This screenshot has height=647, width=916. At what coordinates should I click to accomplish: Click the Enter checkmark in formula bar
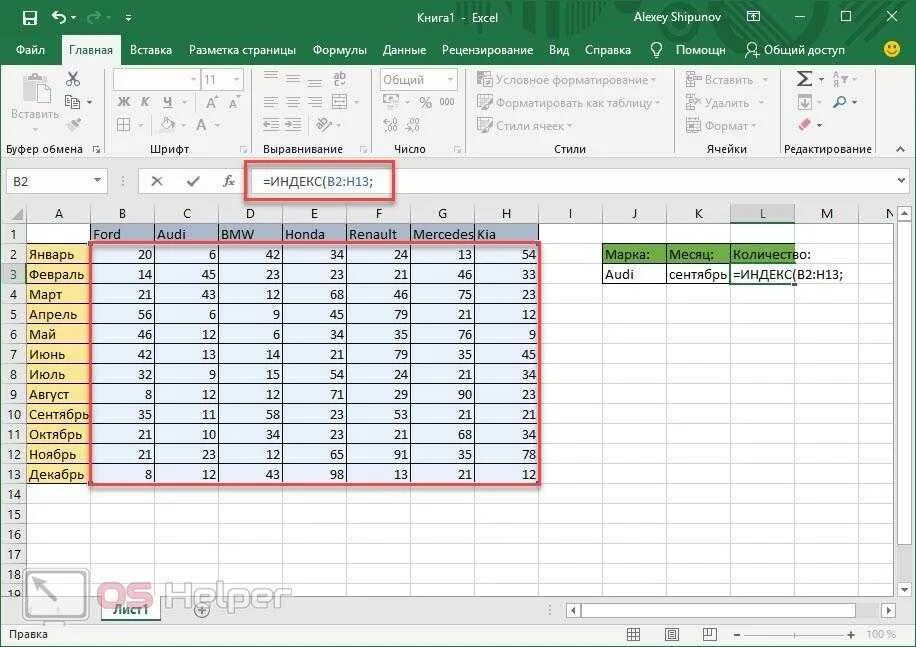coord(193,182)
